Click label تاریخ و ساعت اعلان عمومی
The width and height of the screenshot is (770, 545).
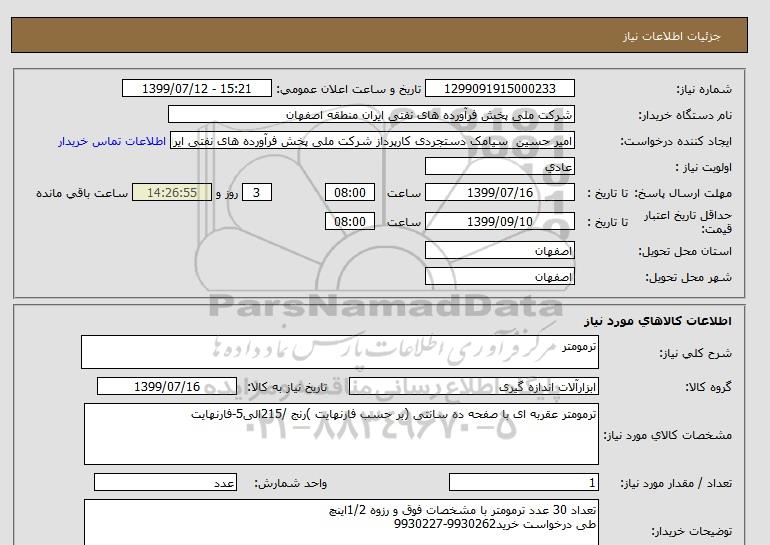(x=349, y=89)
